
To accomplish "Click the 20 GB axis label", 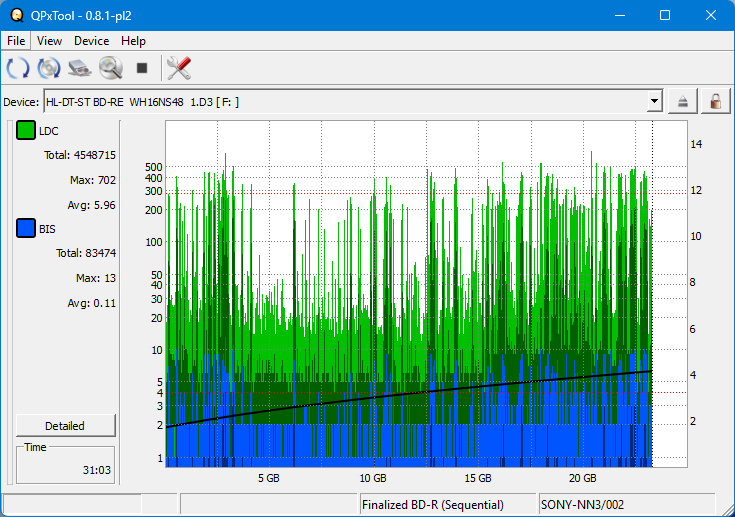I will click(x=583, y=478).
